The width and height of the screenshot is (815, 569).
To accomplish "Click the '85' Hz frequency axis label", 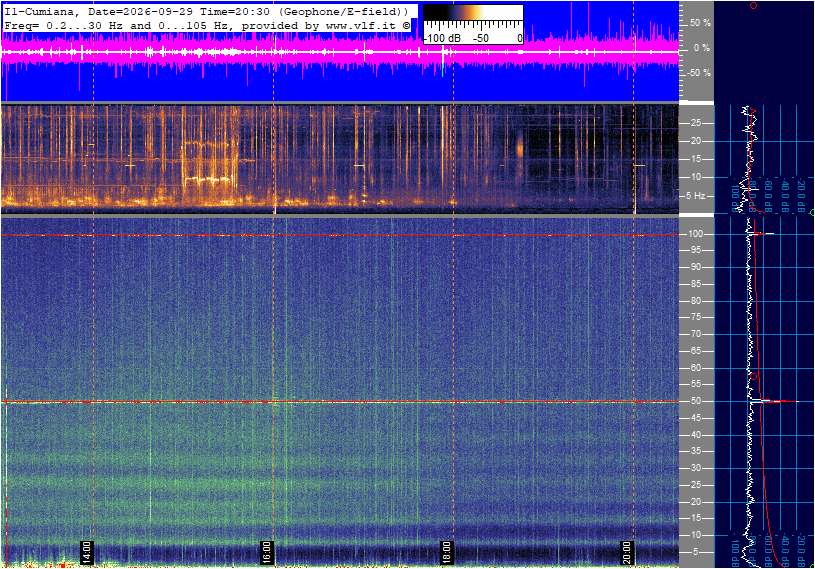I will click(695, 284).
